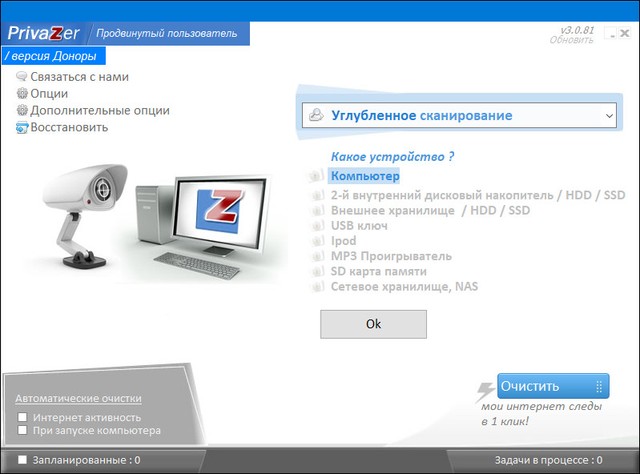This screenshot has width=640, height=474.
Task: Click the icon beside Внешнее хранилище
Action: [x=318, y=211]
